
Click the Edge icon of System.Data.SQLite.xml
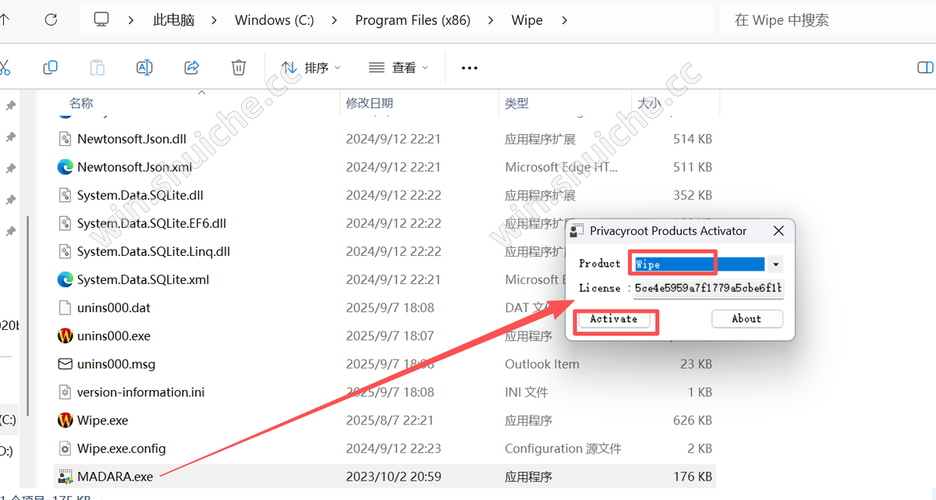[64, 279]
